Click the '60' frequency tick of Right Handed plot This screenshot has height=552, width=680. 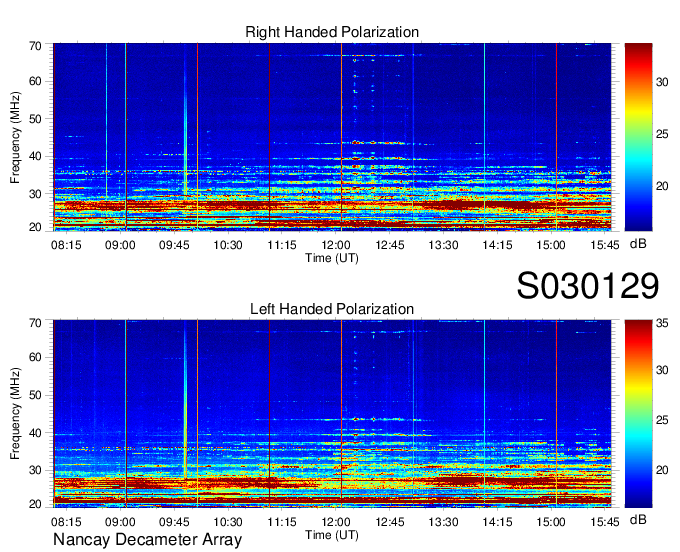35,82
